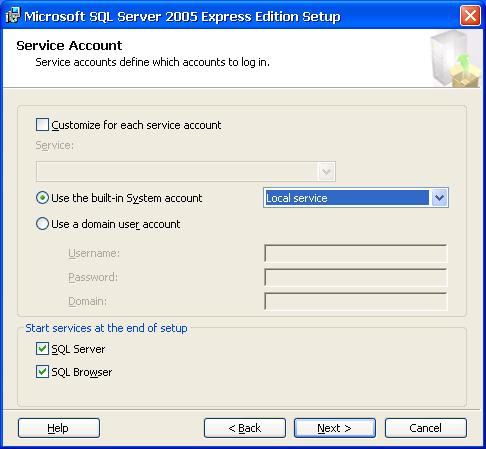This screenshot has width=486, height=449.
Task: Open the Local service dropdown arrow
Action: 439,198
